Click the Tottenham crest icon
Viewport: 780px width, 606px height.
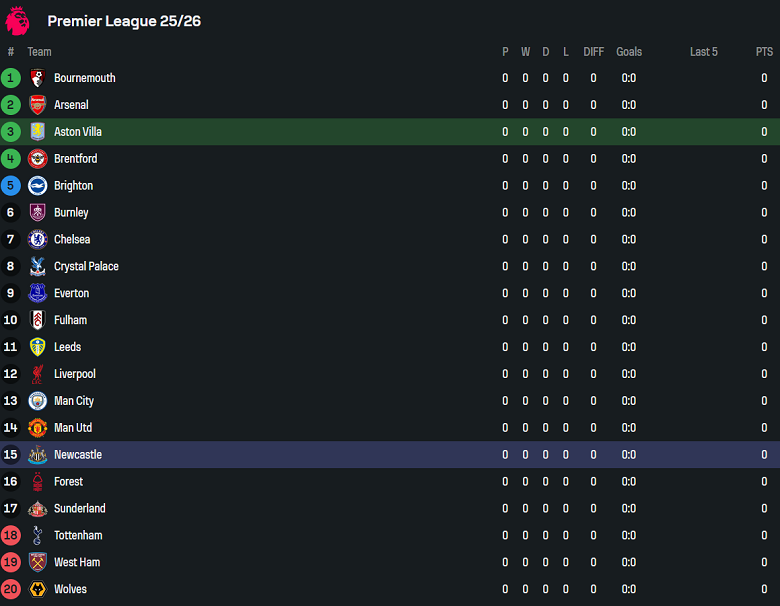[x=38, y=535]
